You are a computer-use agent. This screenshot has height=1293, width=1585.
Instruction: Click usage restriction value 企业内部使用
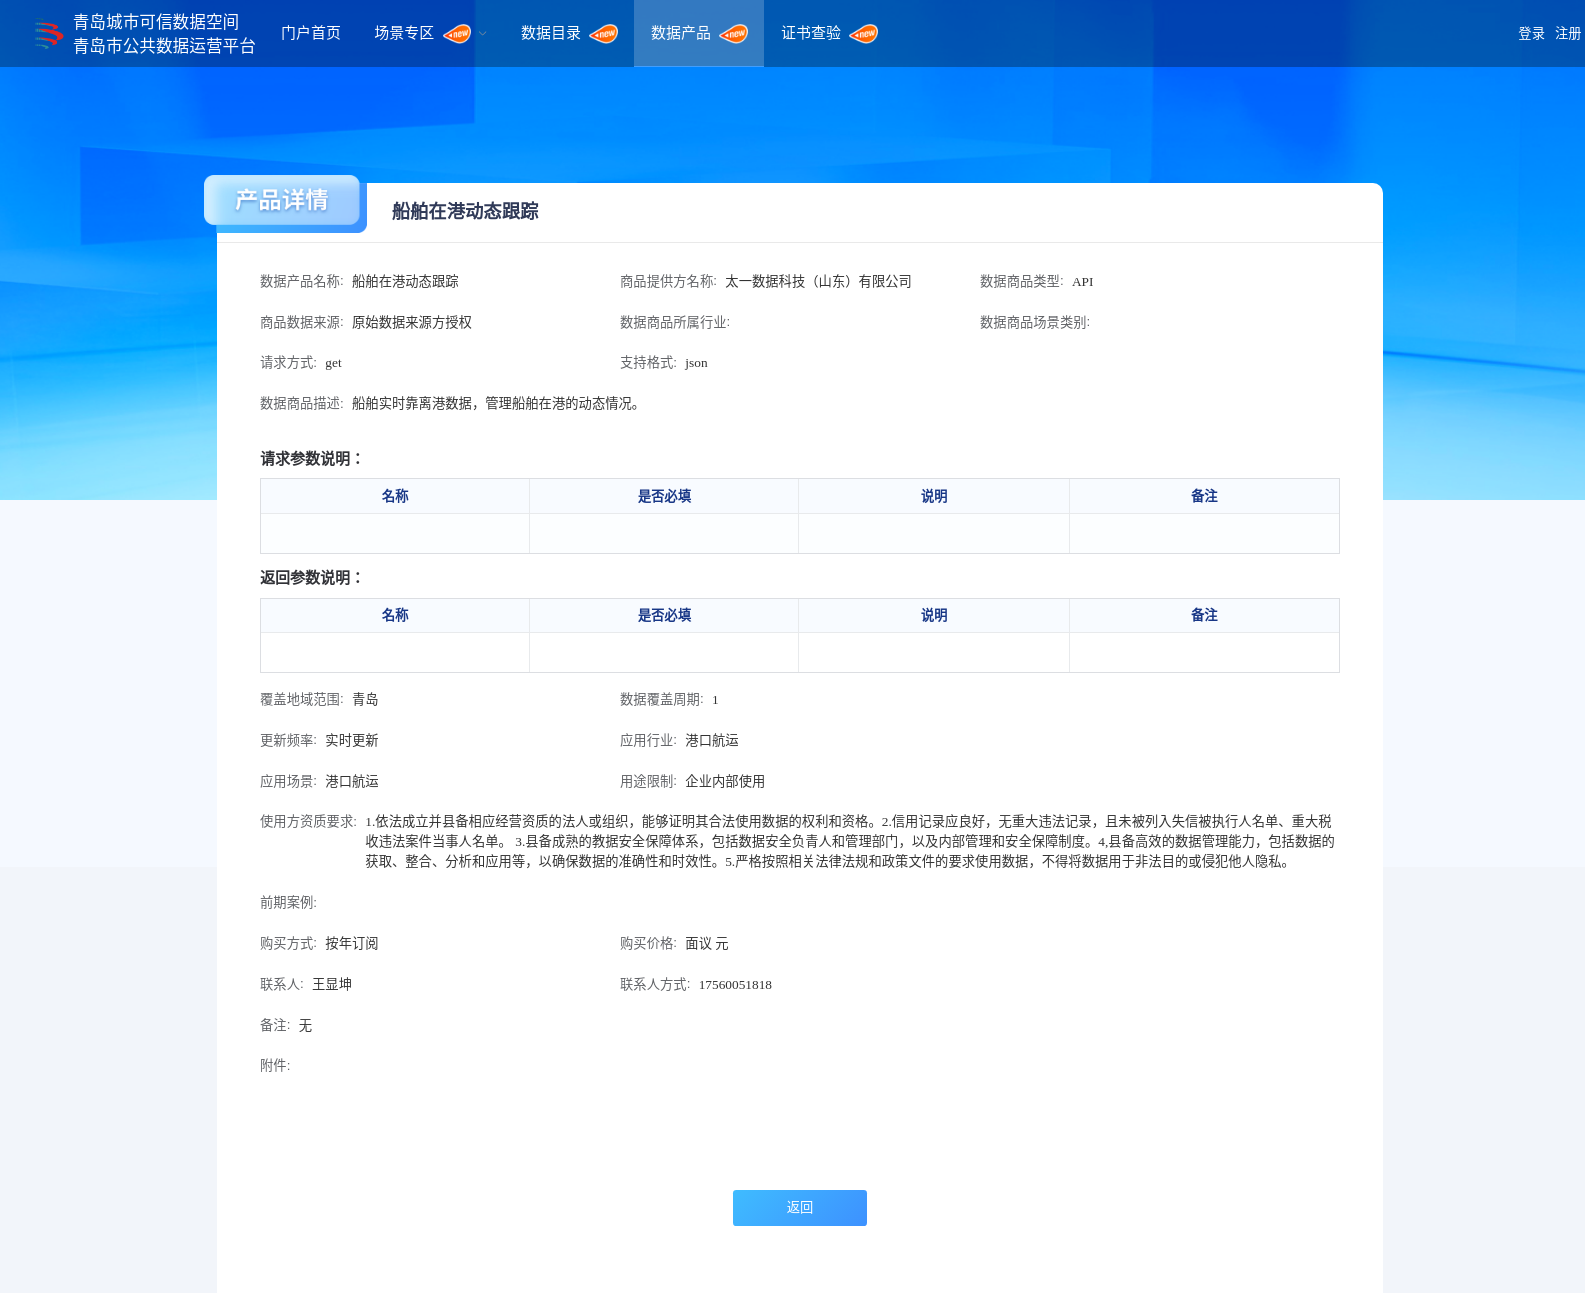tap(725, 782)
